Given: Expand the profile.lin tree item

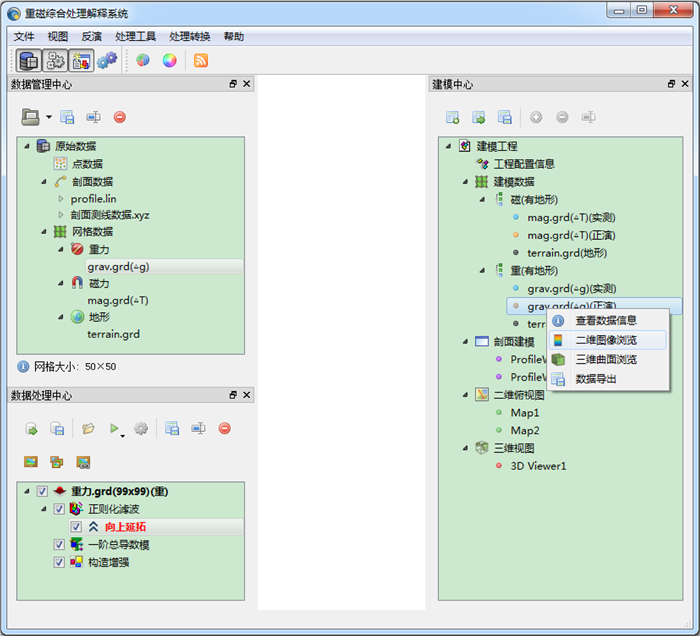Looking at the screenshot, I should point(61,199).
